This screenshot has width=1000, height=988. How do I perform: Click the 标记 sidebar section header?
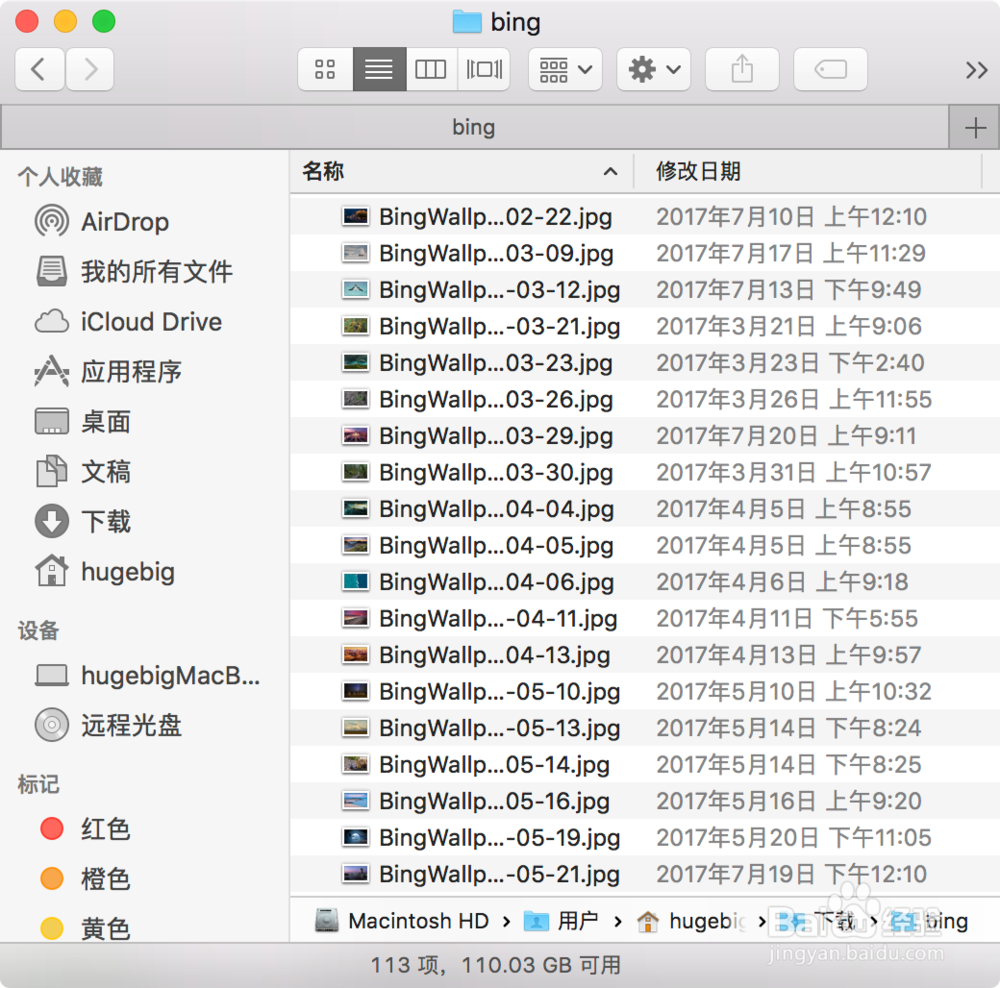(x=38, y=784)
